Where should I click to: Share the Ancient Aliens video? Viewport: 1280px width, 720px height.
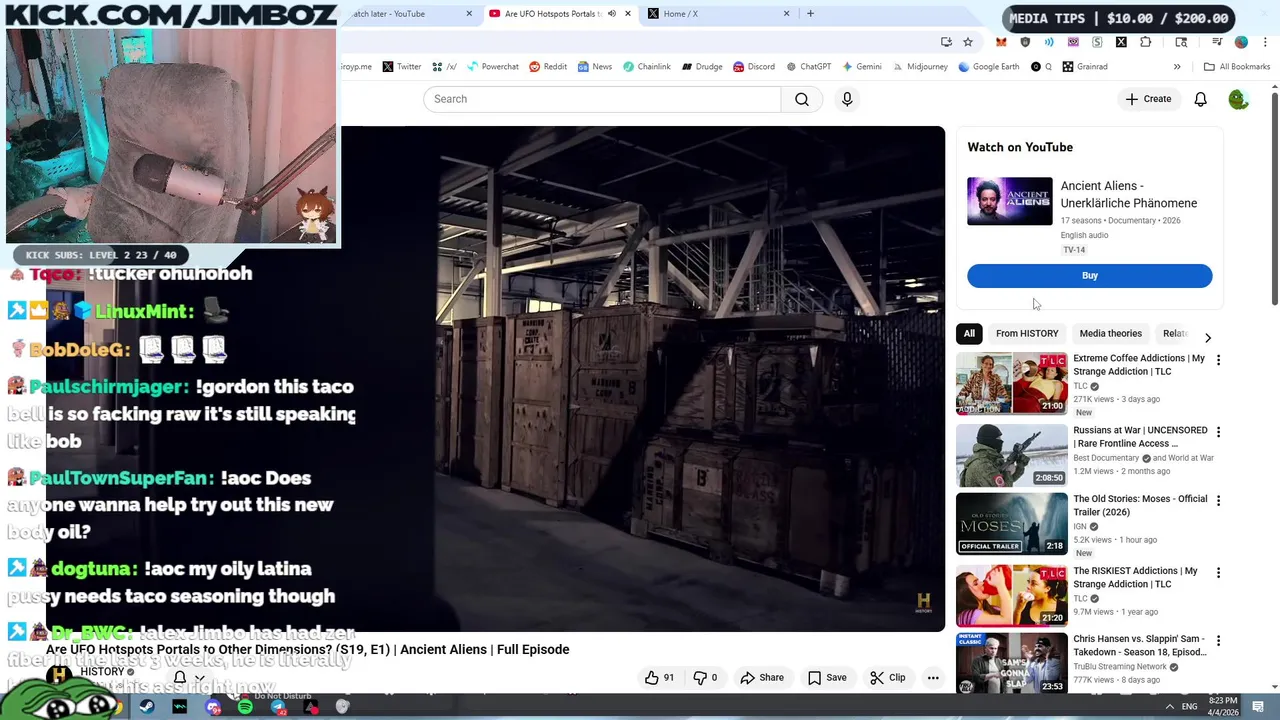tap(762, 677)
